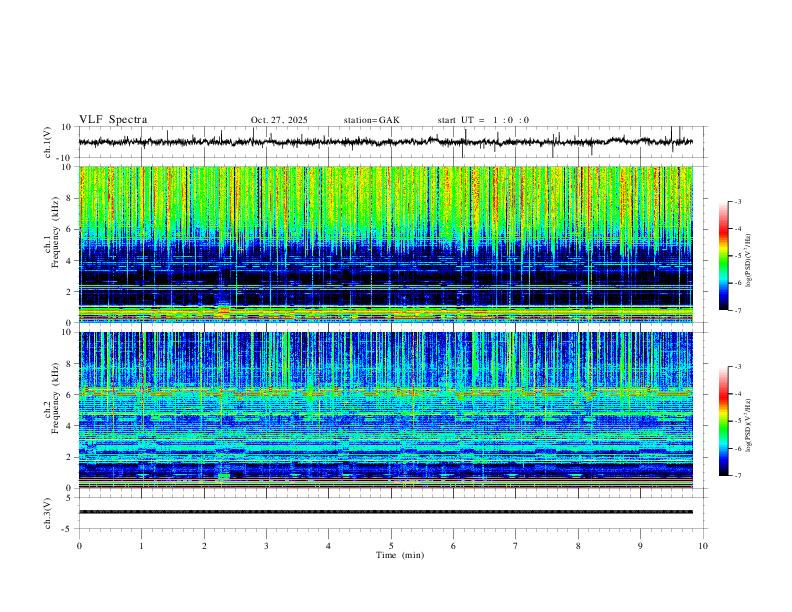The width and height of the screenshot is (792, 612).
Task: Click the 'Time (min)' axis label
Action: point(400,555)
